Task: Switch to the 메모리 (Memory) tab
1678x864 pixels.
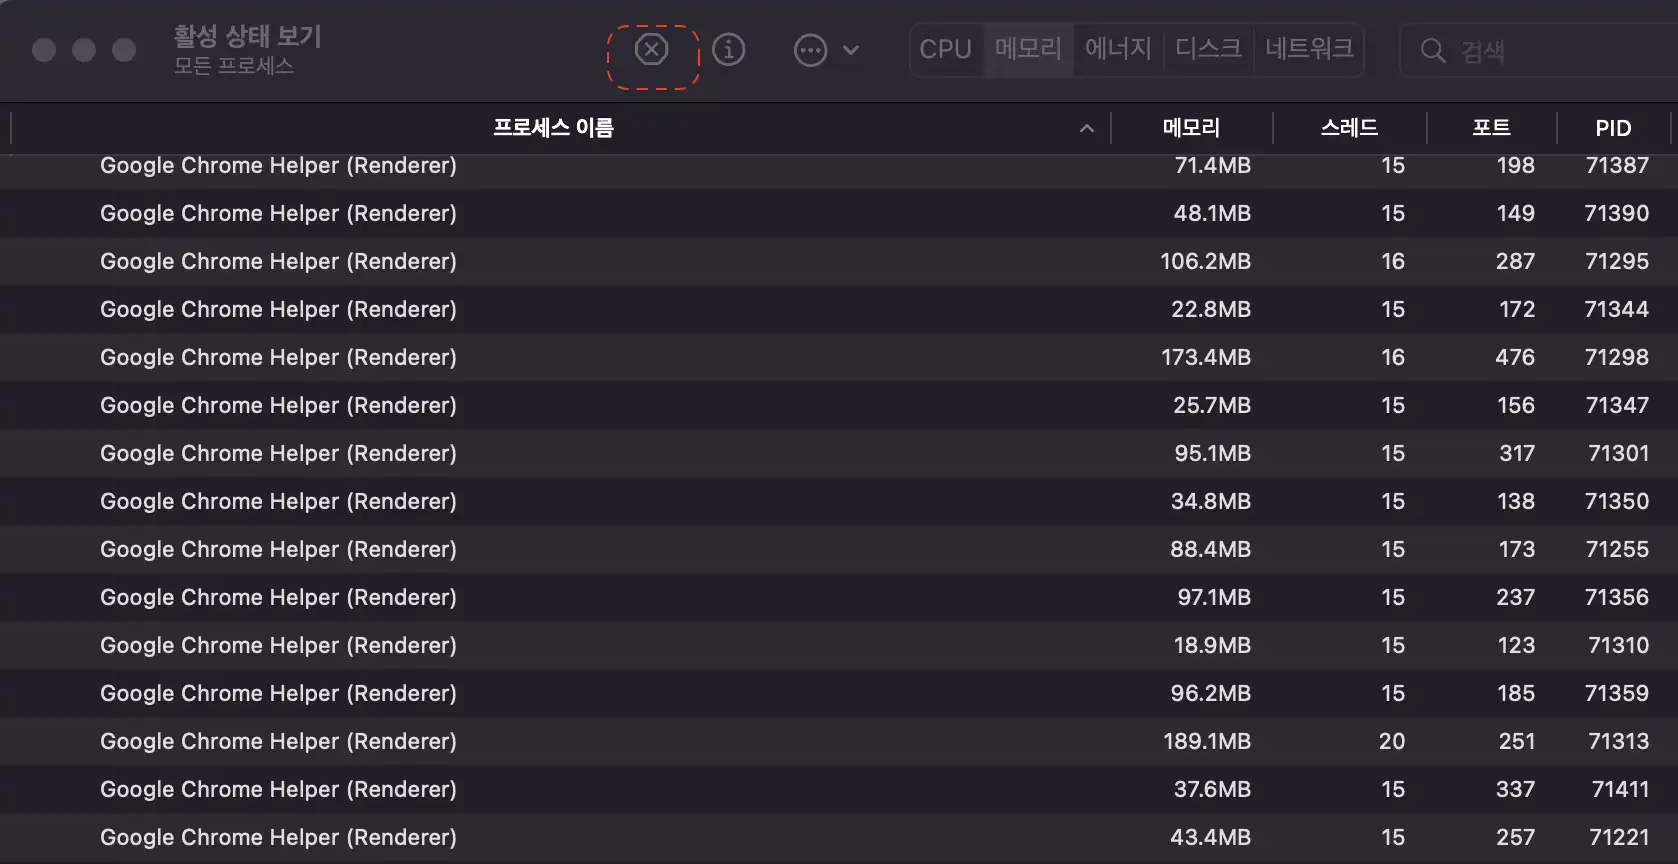Action: click(x=1028, y=49)
